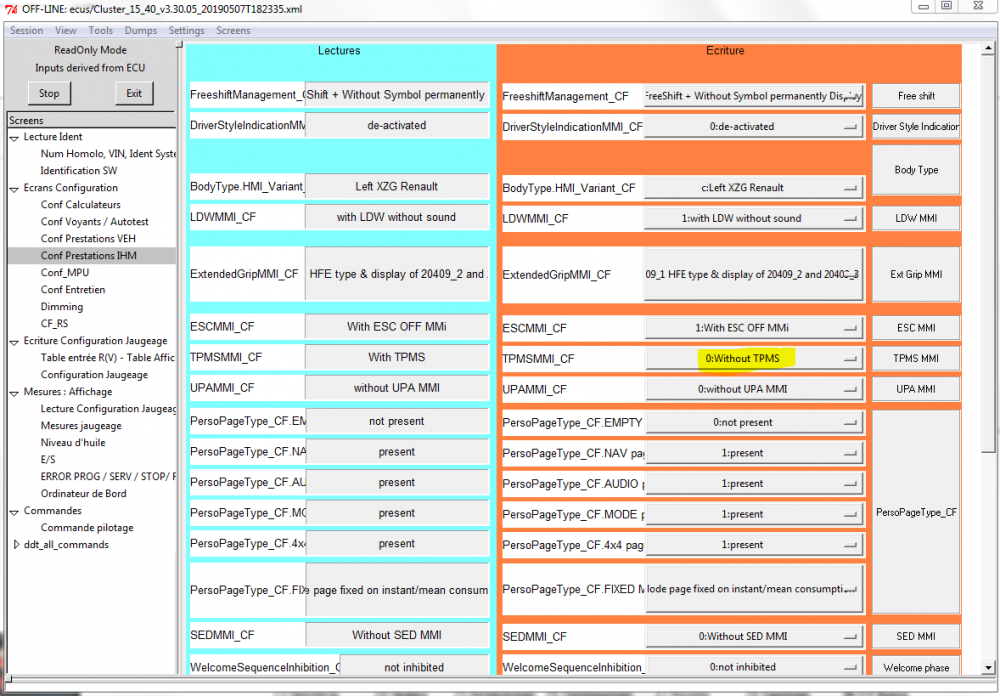Click the vertical scrollbar up arrow

[988, 48]
